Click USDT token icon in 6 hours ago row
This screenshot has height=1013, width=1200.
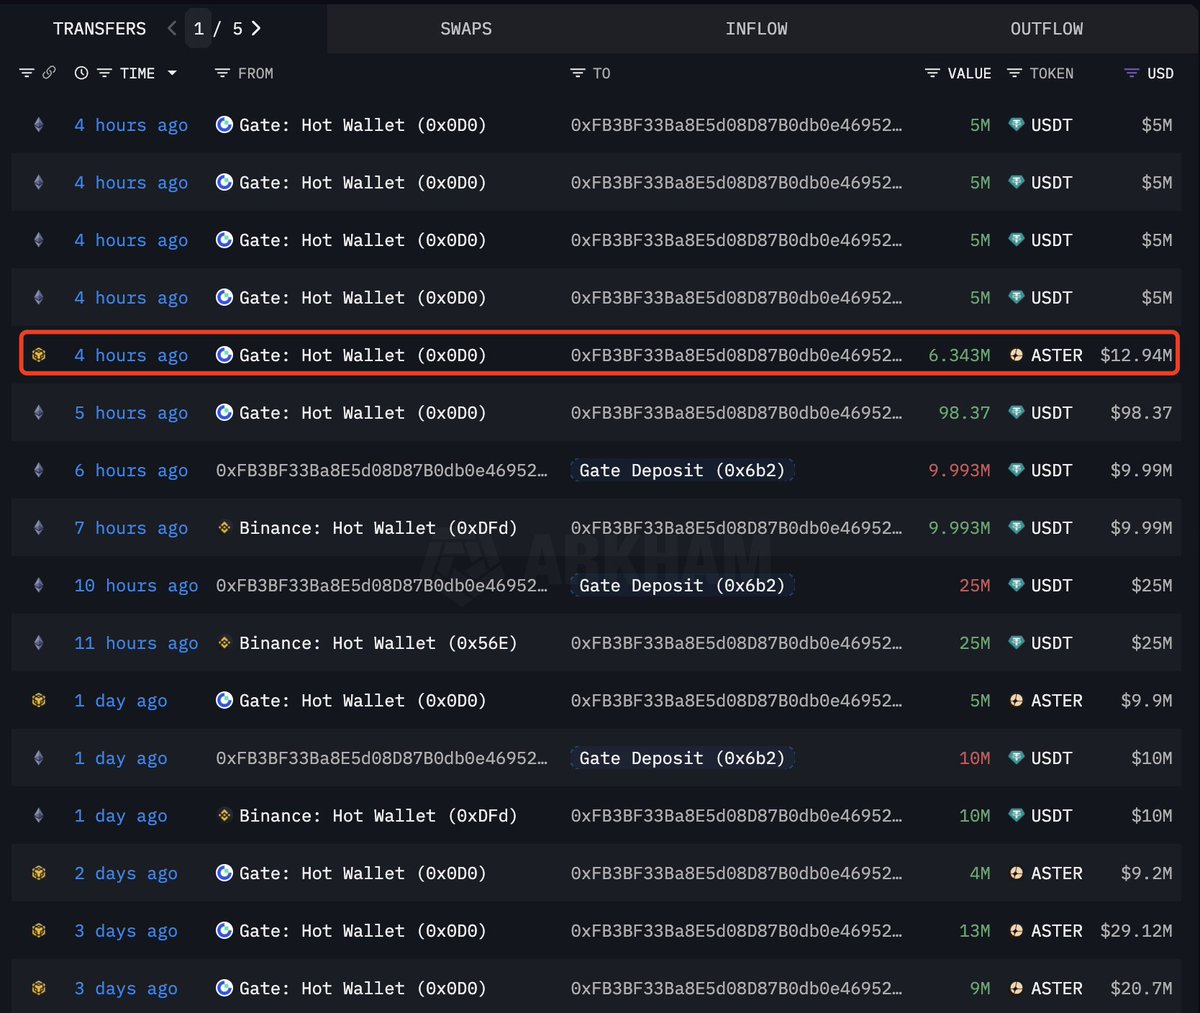1016,470
